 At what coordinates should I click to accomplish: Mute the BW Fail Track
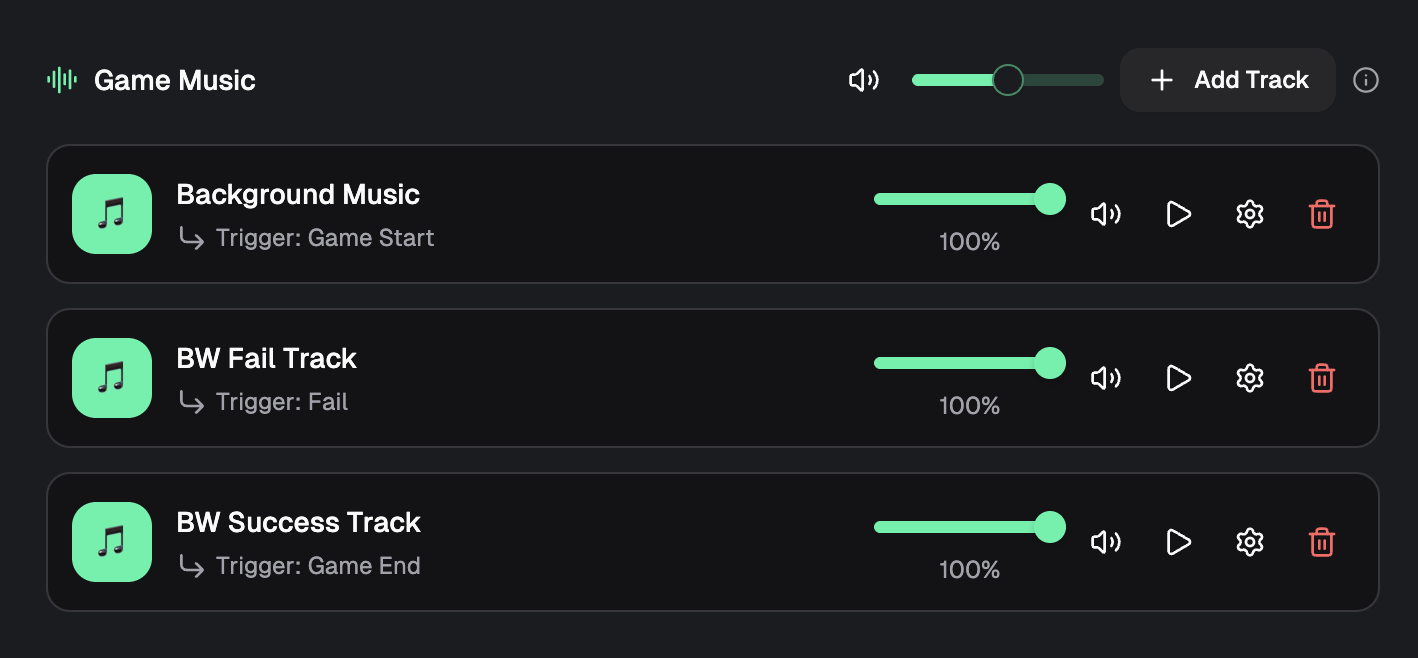pyautogui.click(x=1105, y=378)
